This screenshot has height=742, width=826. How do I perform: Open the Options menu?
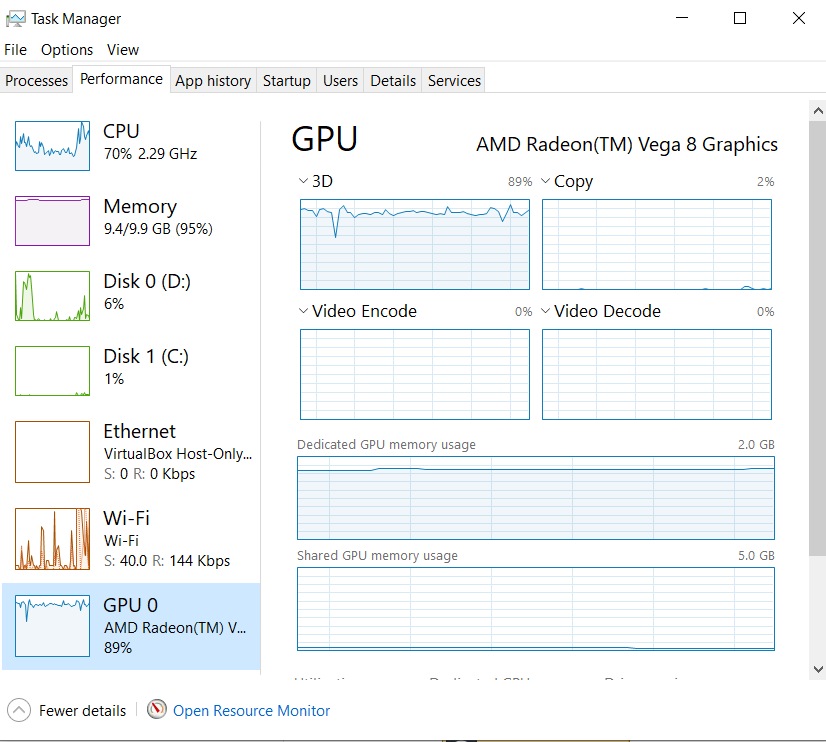coord(67,50)
